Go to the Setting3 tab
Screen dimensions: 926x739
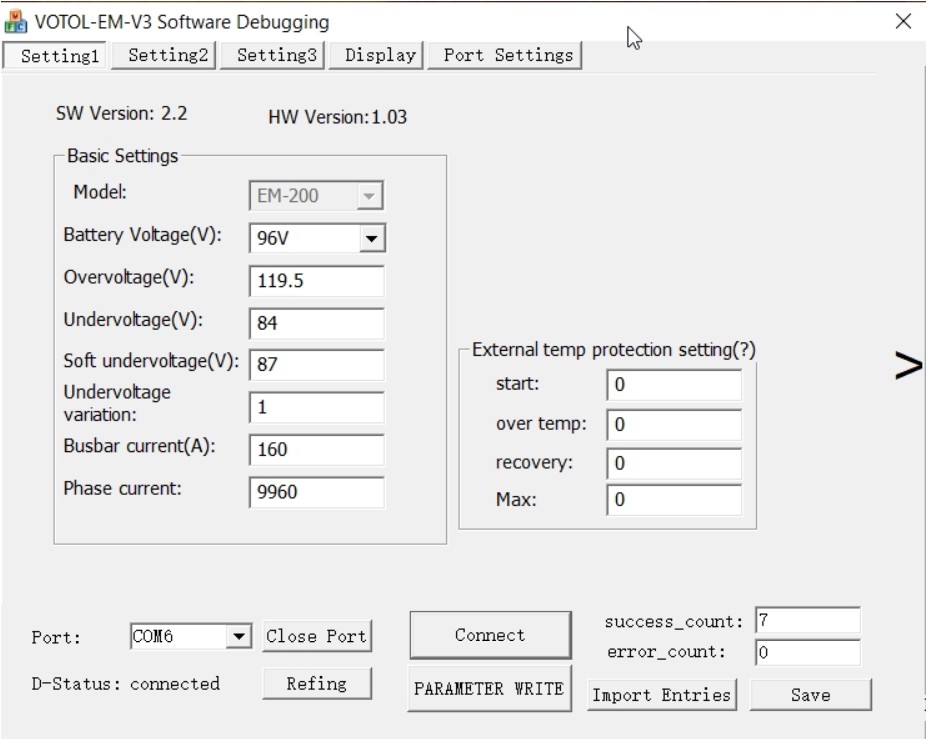point(272,56)
